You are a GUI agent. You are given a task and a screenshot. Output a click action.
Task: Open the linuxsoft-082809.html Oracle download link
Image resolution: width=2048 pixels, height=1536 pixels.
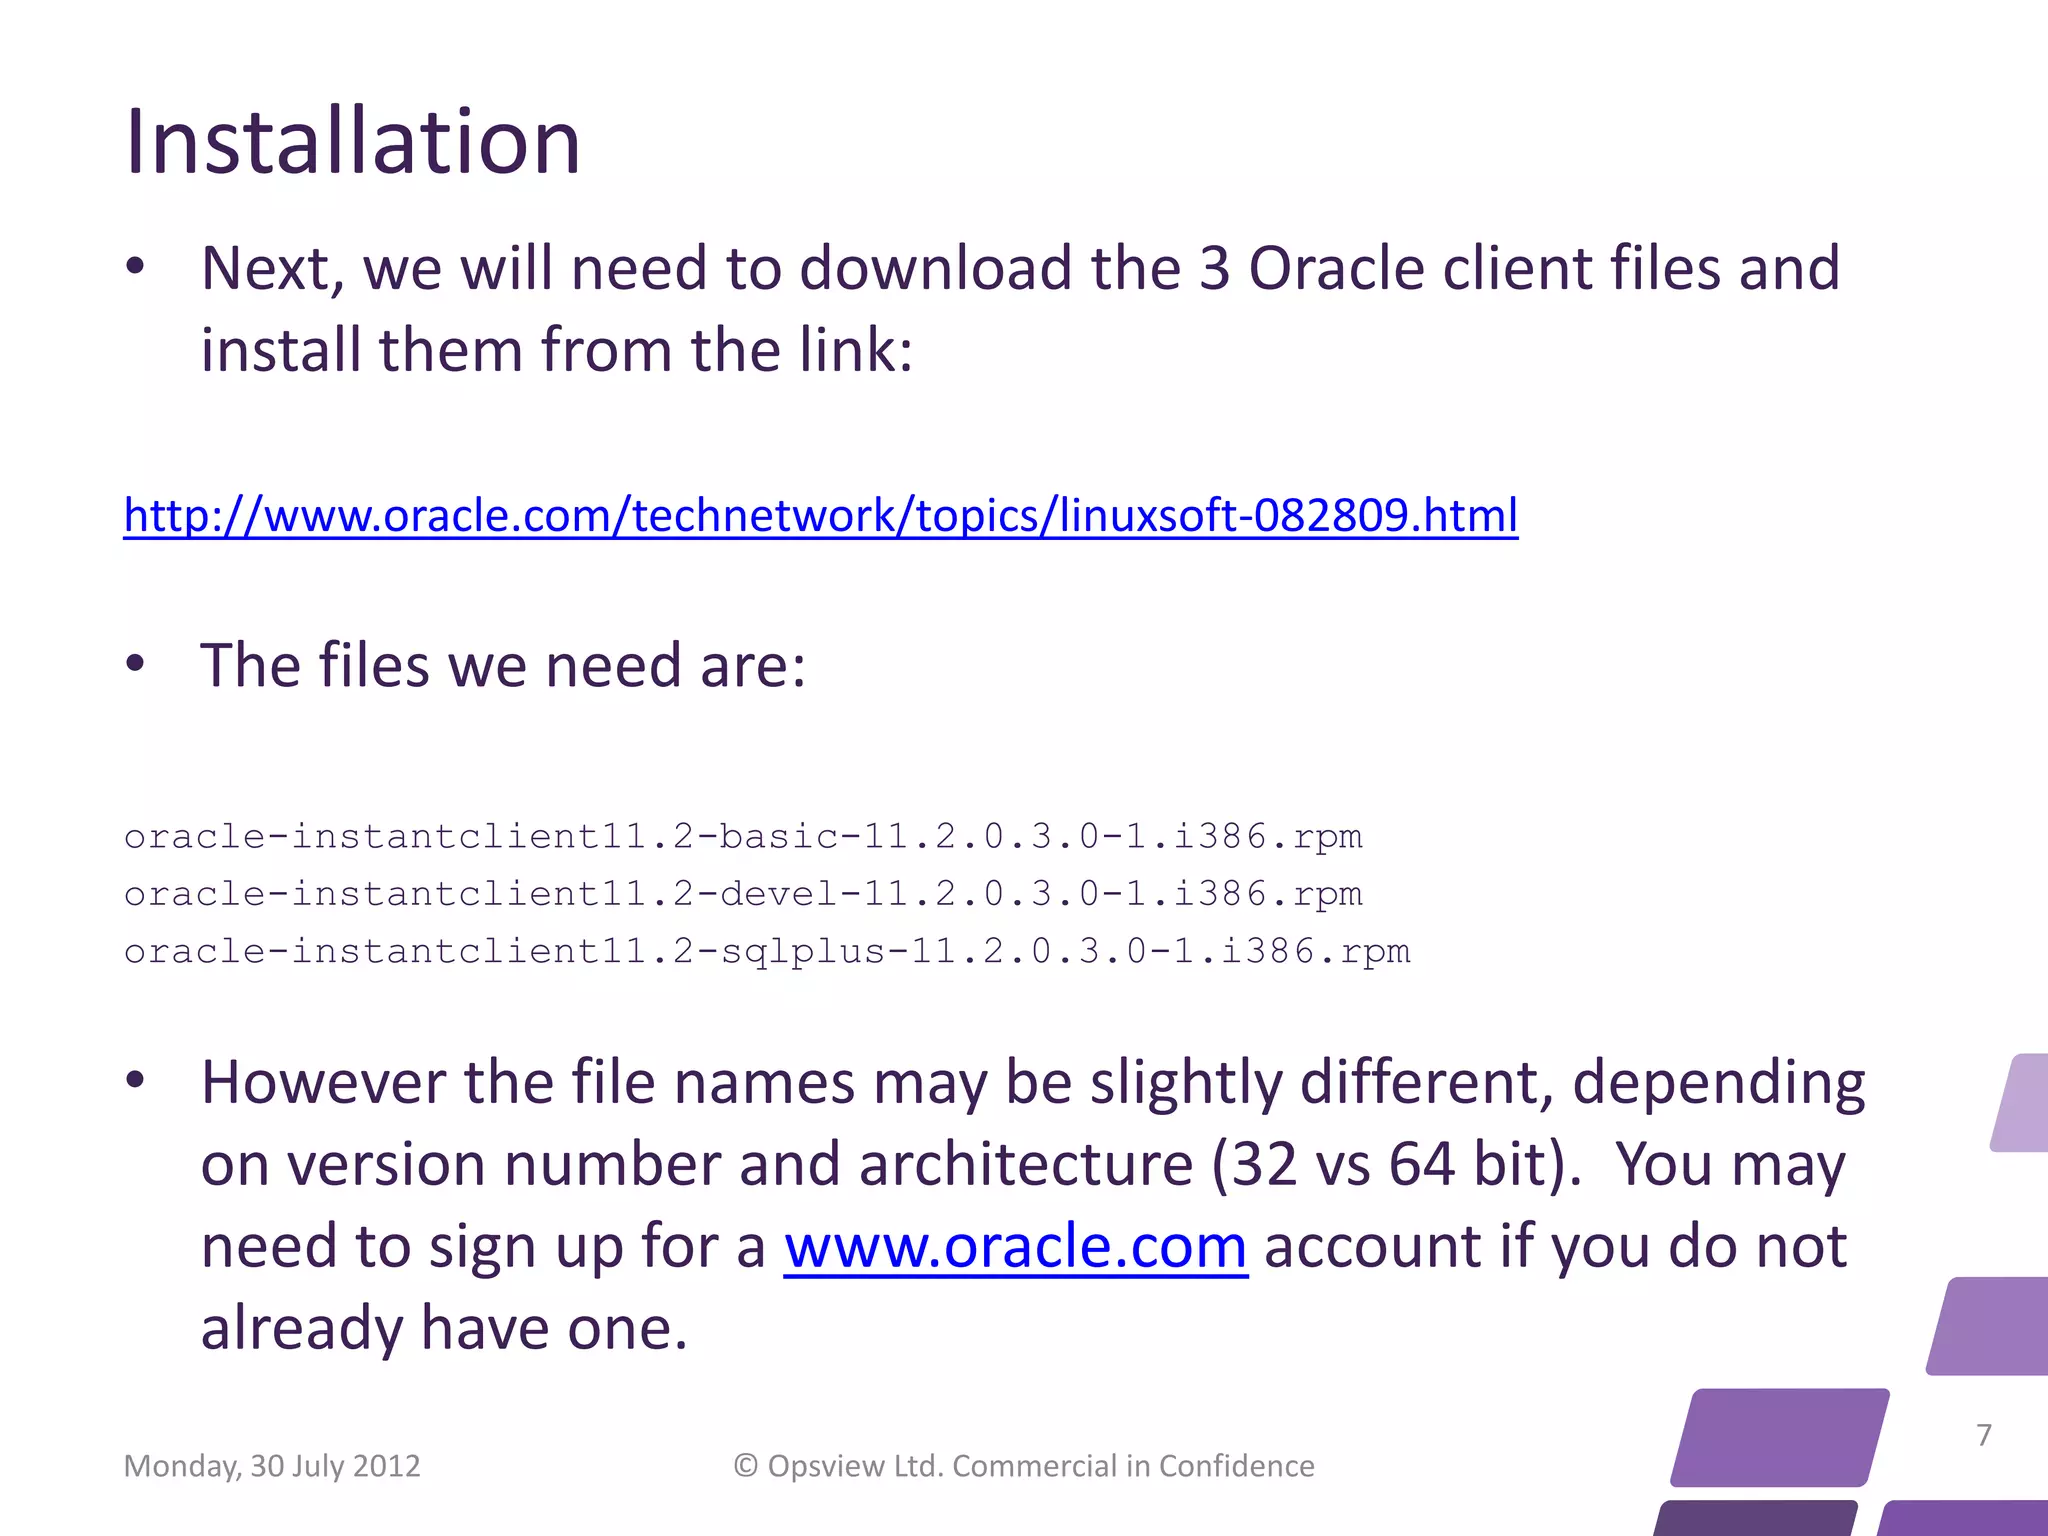click(820, 516)
